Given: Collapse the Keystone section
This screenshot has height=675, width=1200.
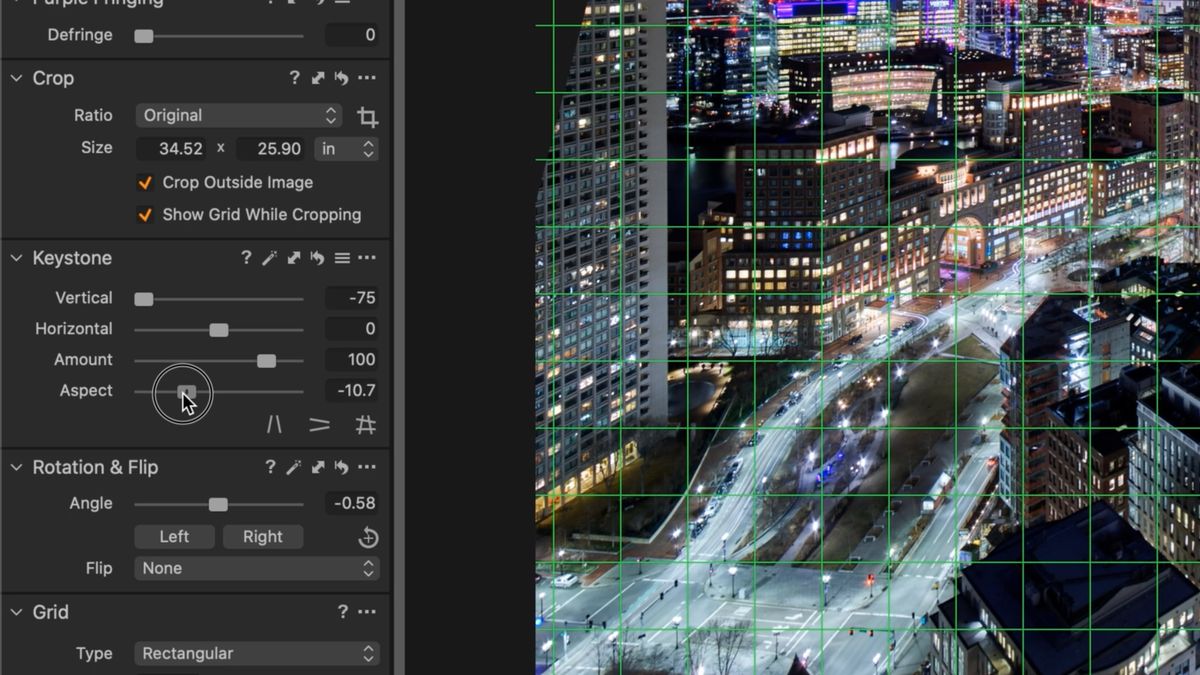Looking at the screenshot, I should (x=16, y=257).
